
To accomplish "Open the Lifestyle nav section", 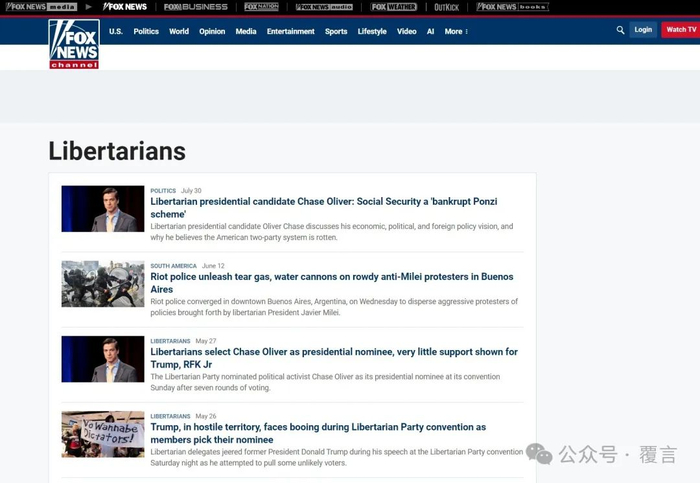I will pos(372,31).
